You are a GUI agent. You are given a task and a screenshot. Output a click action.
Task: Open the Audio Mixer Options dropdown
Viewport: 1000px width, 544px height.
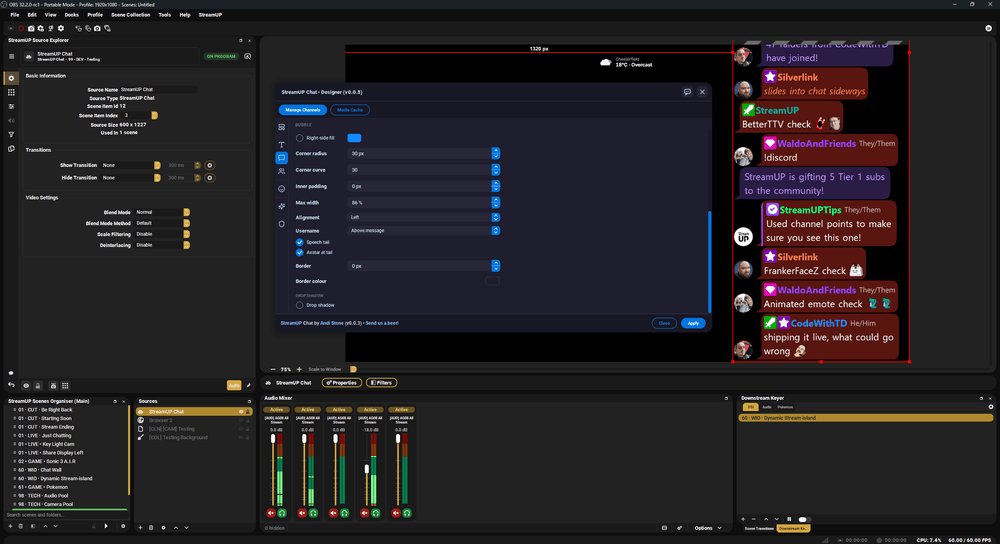click(x=708, y=528)
